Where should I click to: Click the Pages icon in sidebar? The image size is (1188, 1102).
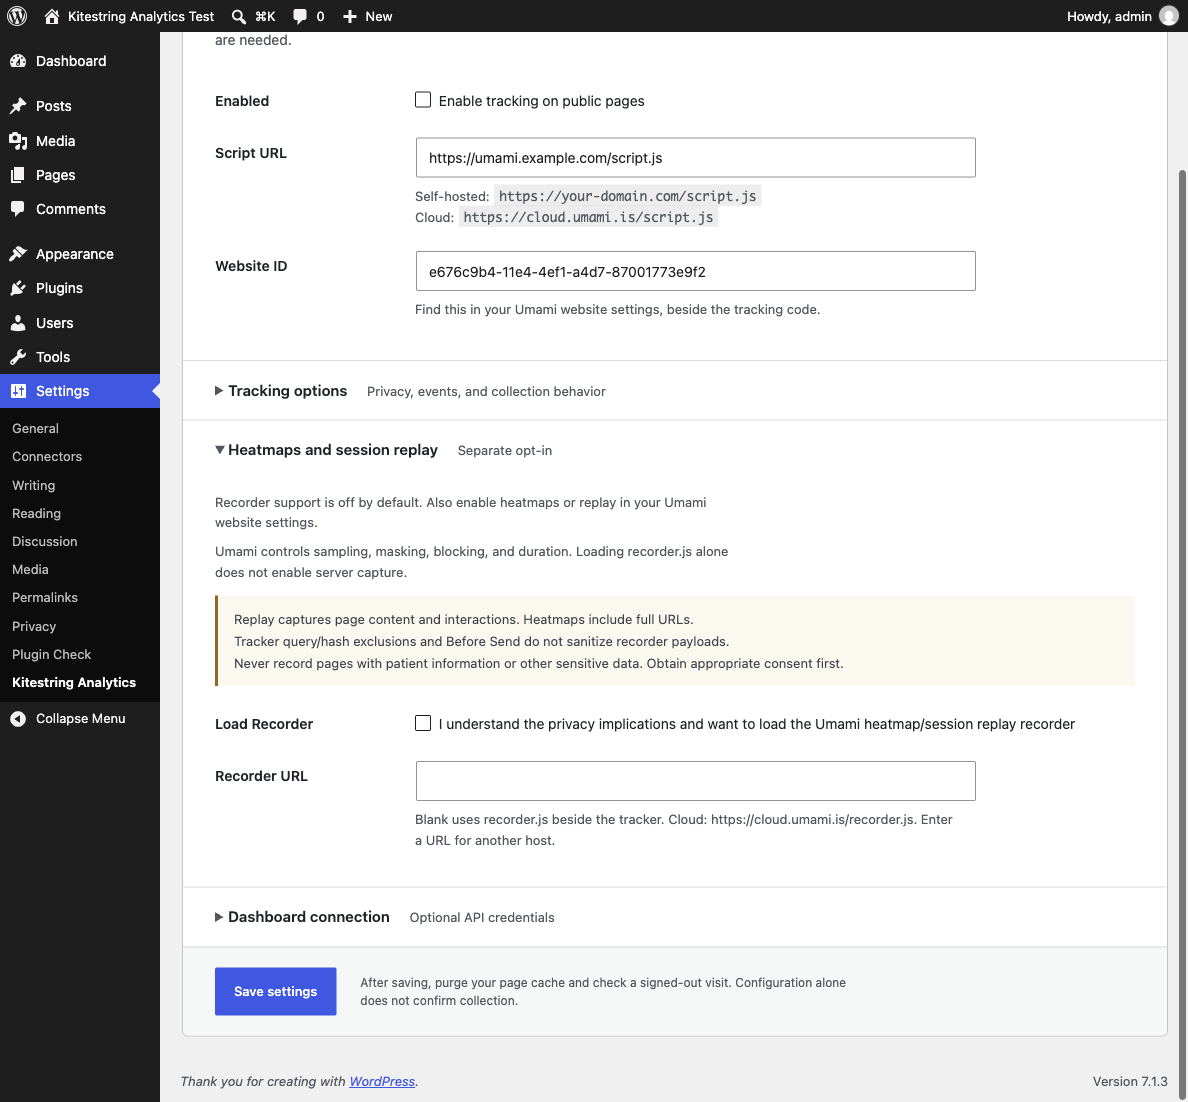click(18, 175)
